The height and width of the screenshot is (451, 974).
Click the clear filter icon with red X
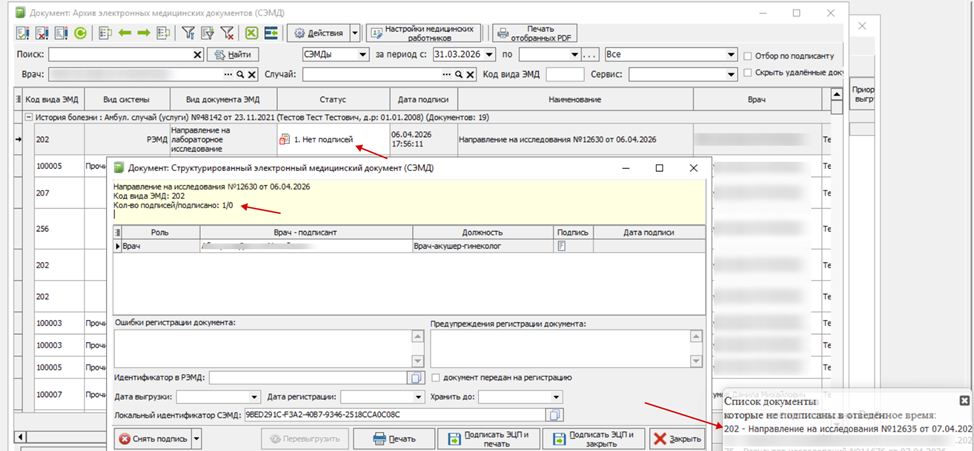click(227, 33)
